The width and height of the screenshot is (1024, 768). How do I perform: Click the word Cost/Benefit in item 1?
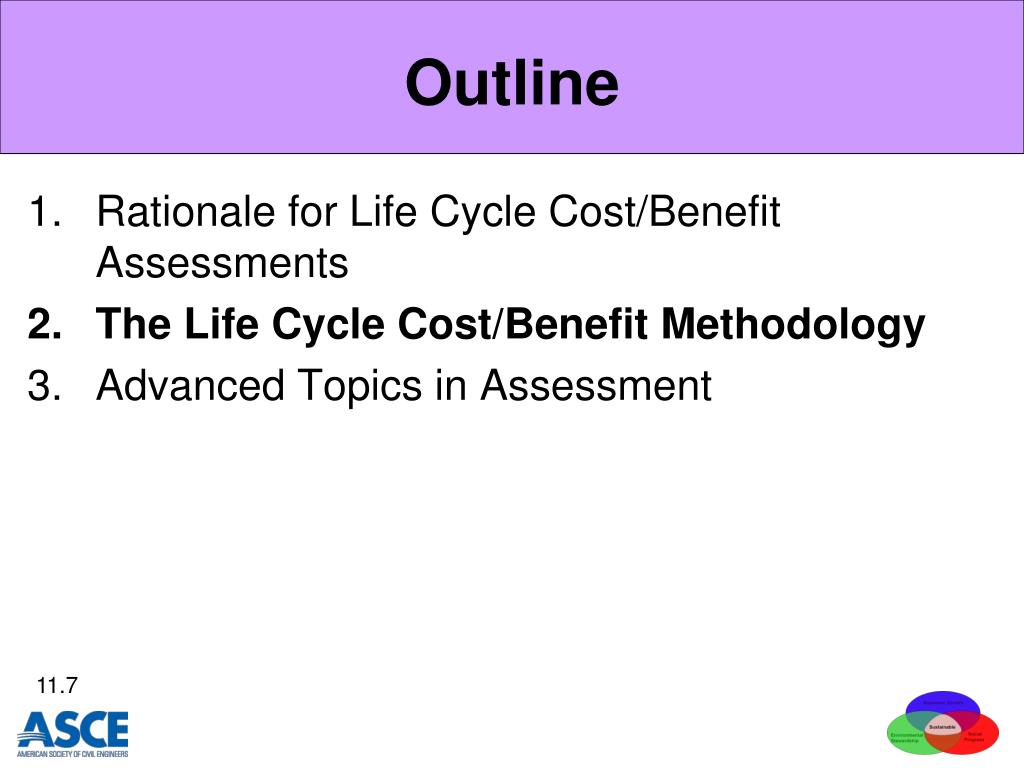tap(664, 212)
